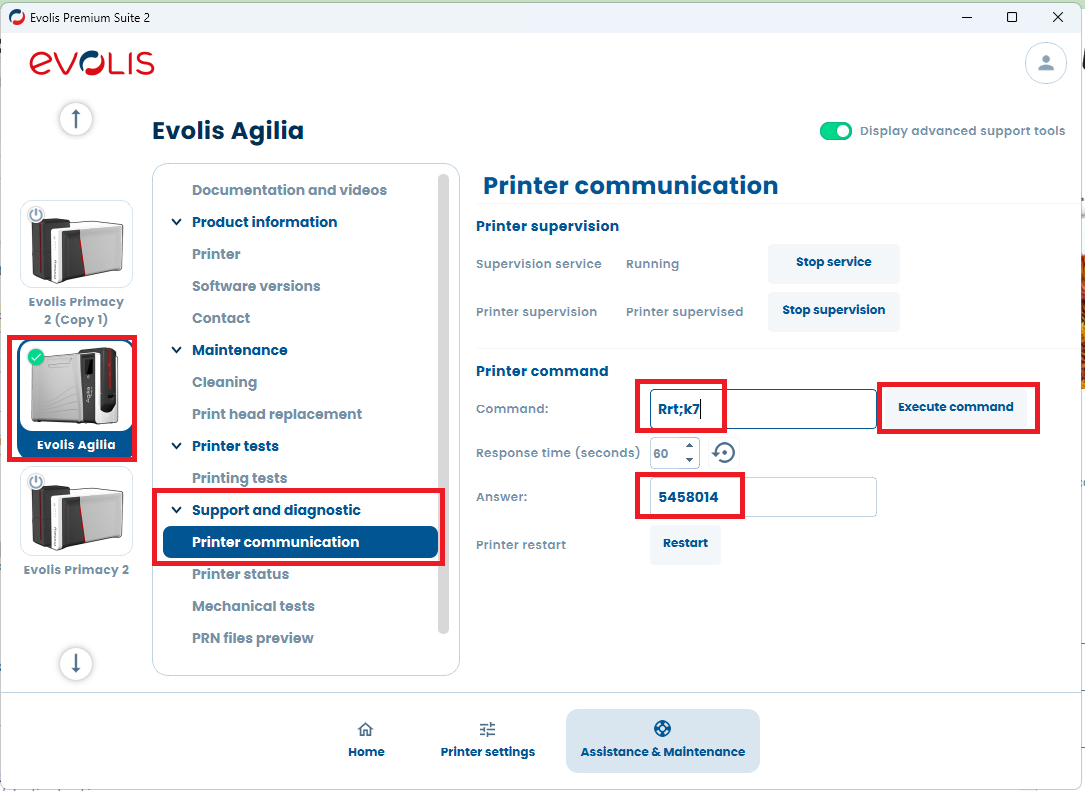The image size is (1085, 791).
Task: Click the power status icon on Evolis Primacy 2 (Copy 1)
Action: click(x=36, y=215)
